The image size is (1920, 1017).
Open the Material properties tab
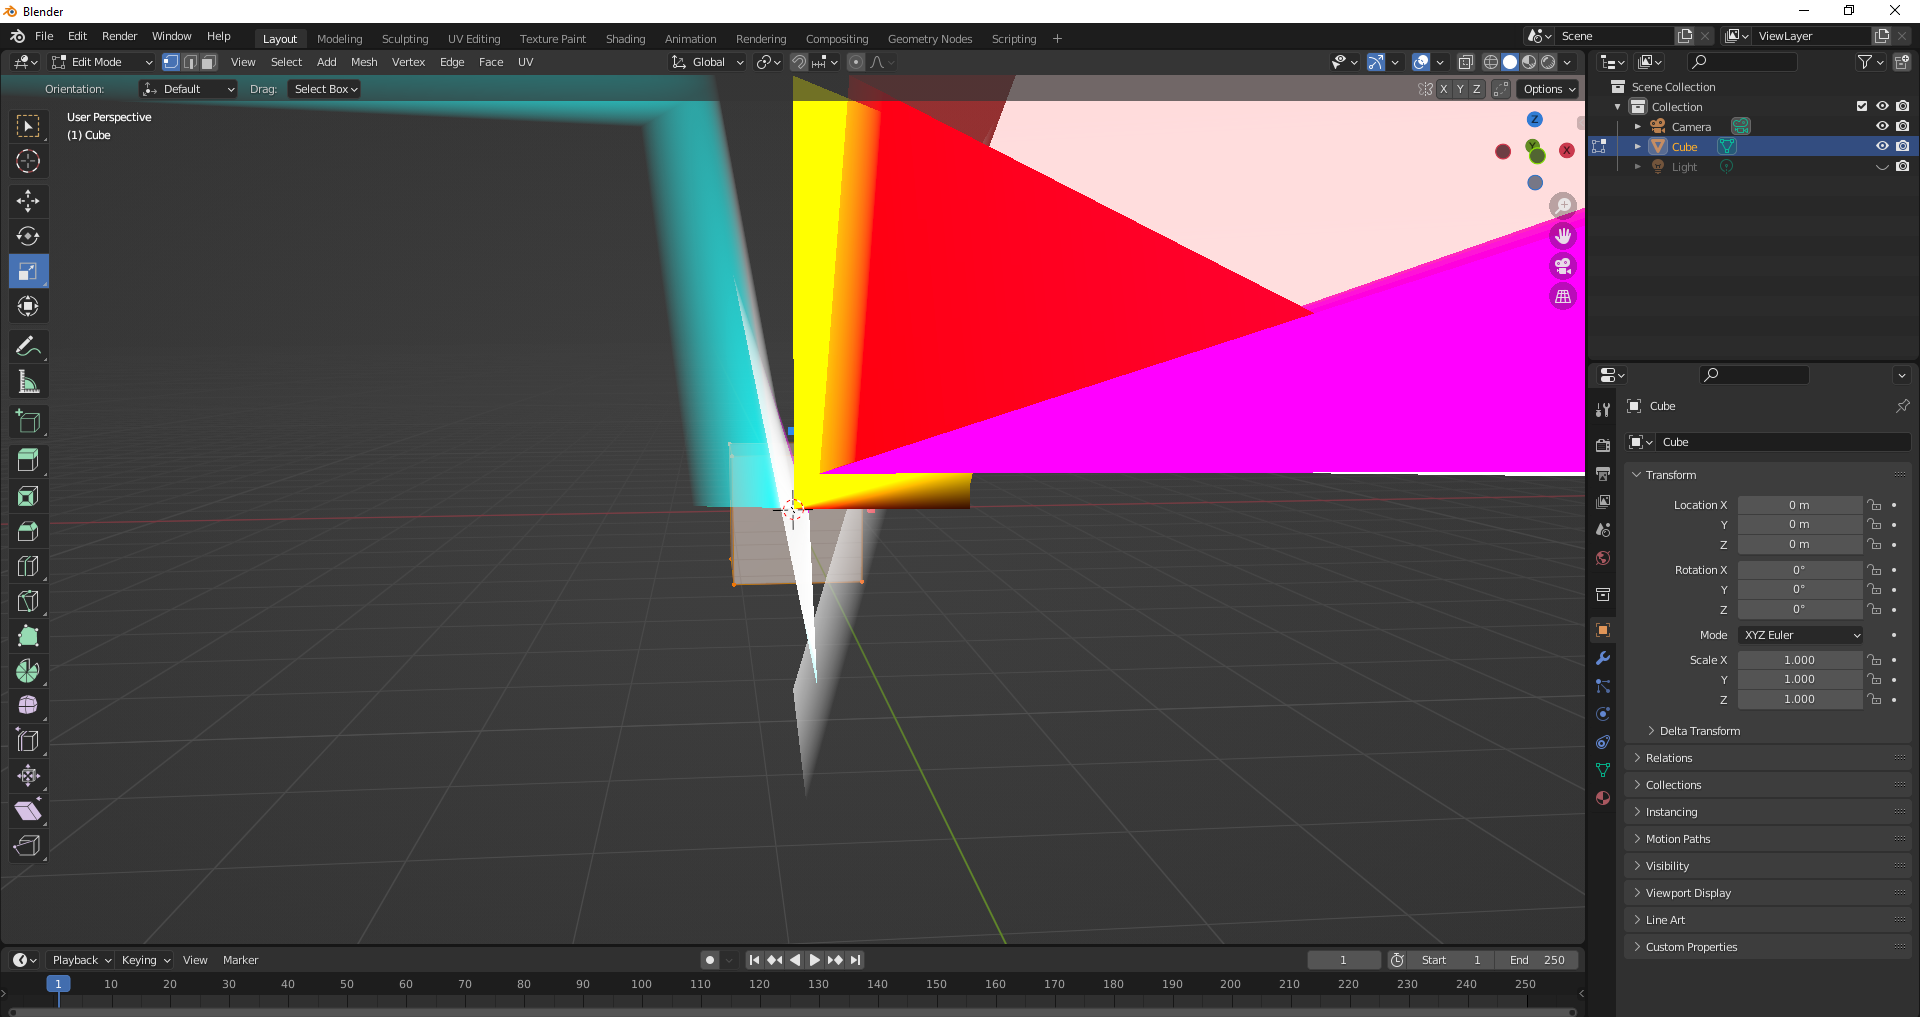pyautogui.click(x=1603, y=798)
